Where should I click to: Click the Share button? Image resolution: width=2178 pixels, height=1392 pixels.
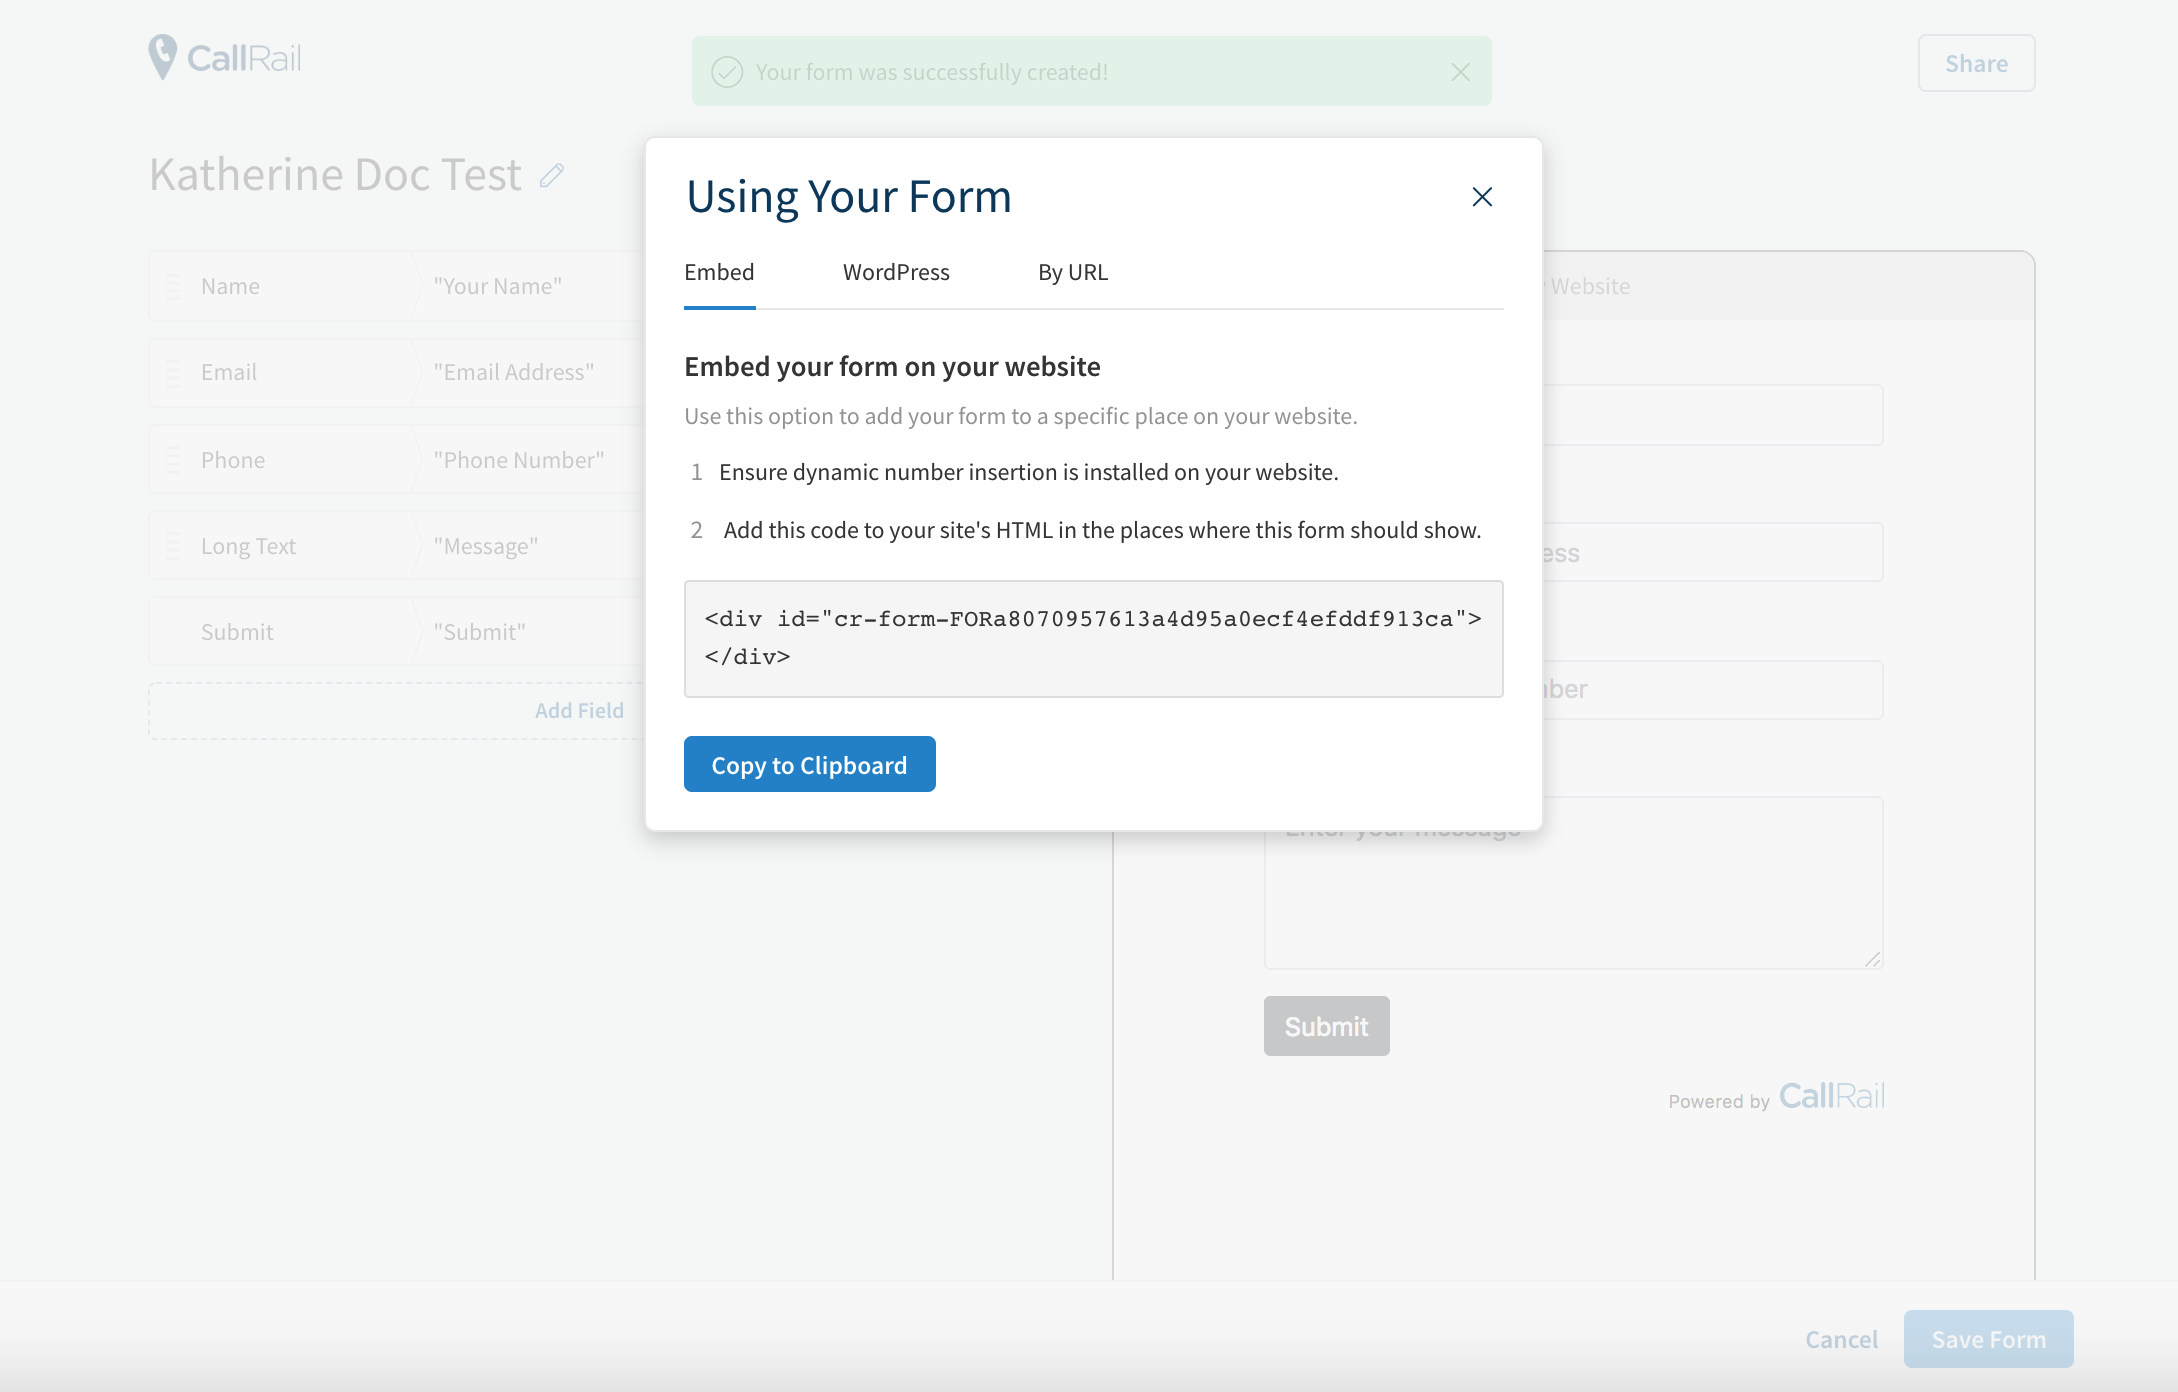(1976, 64)
